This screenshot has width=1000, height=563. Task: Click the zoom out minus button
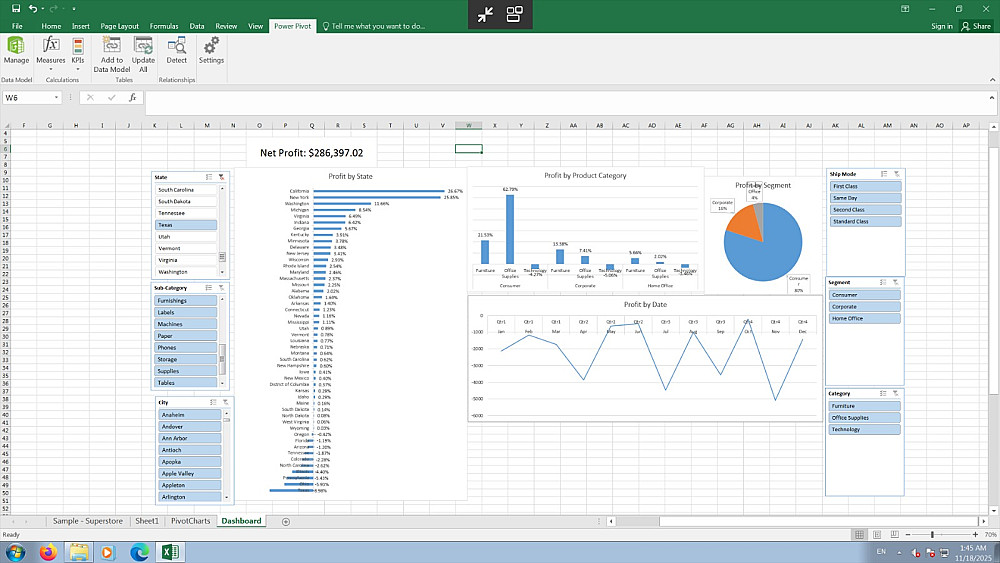pos(908,534)
